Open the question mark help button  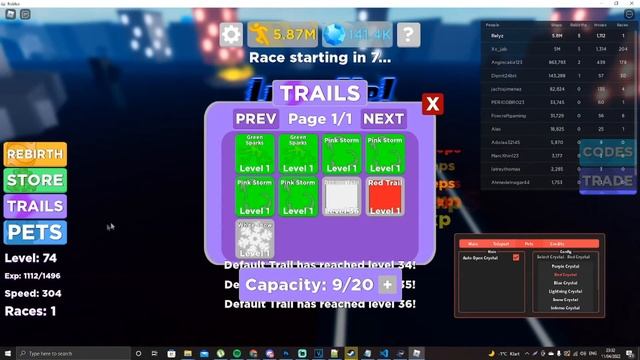point(408,35)
